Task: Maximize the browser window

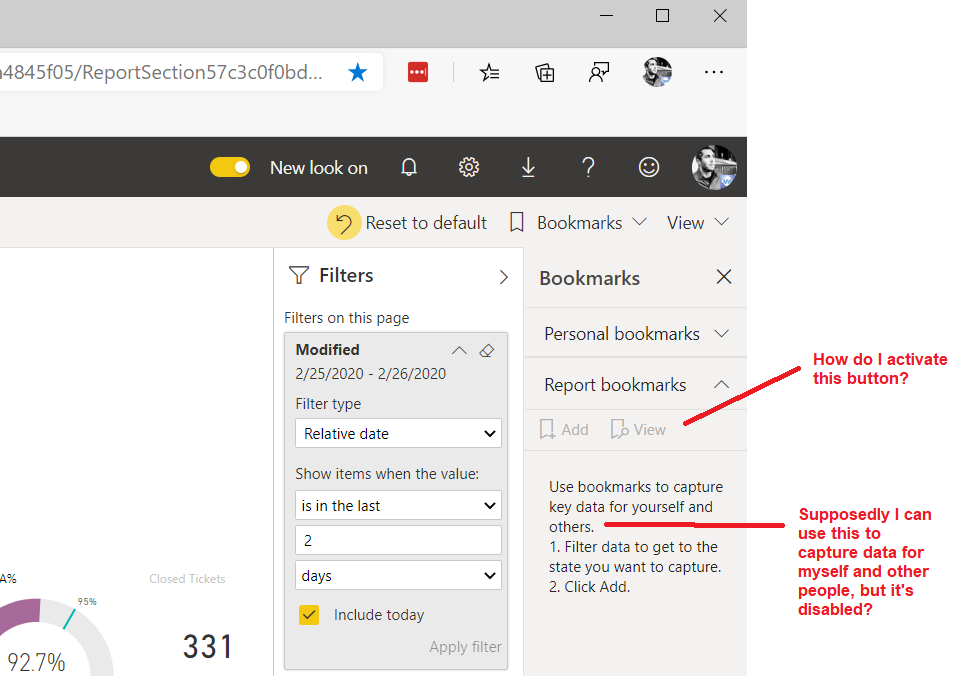Action: click(x=662, y=16)
